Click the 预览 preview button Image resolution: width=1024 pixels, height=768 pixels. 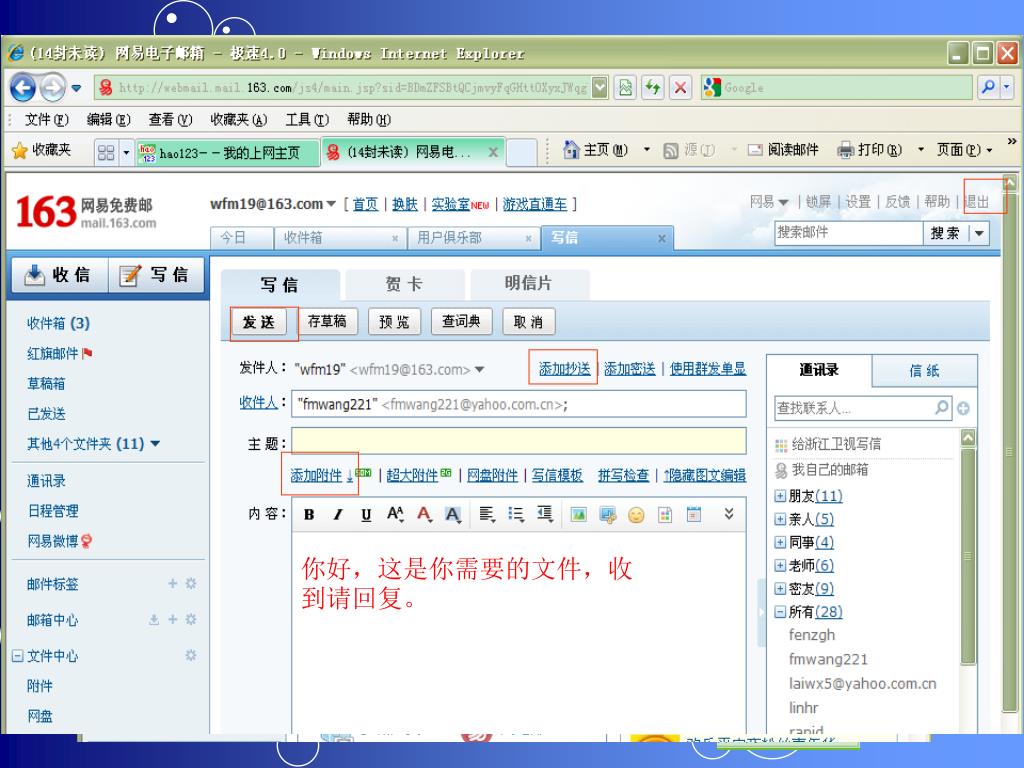pyautogui.click(x=394, y=322)
